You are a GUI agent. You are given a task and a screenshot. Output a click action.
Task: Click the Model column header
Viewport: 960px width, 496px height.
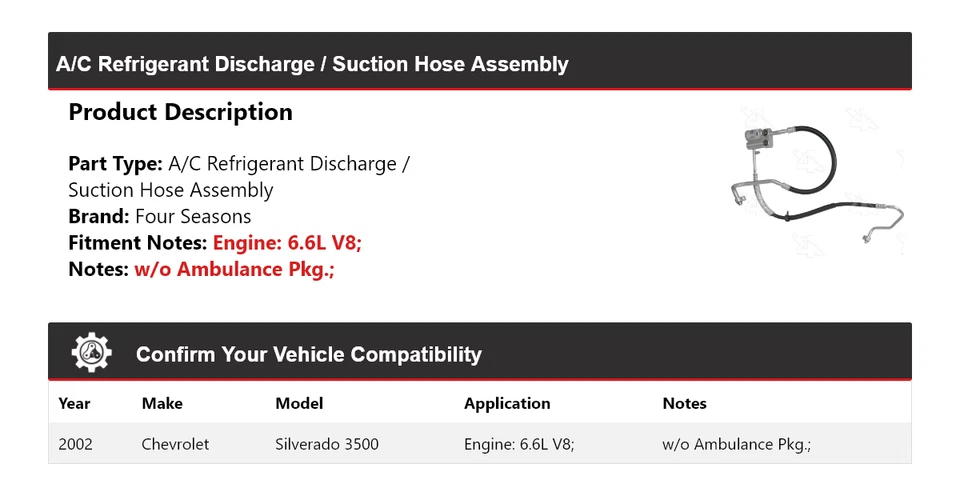(299, 404)
